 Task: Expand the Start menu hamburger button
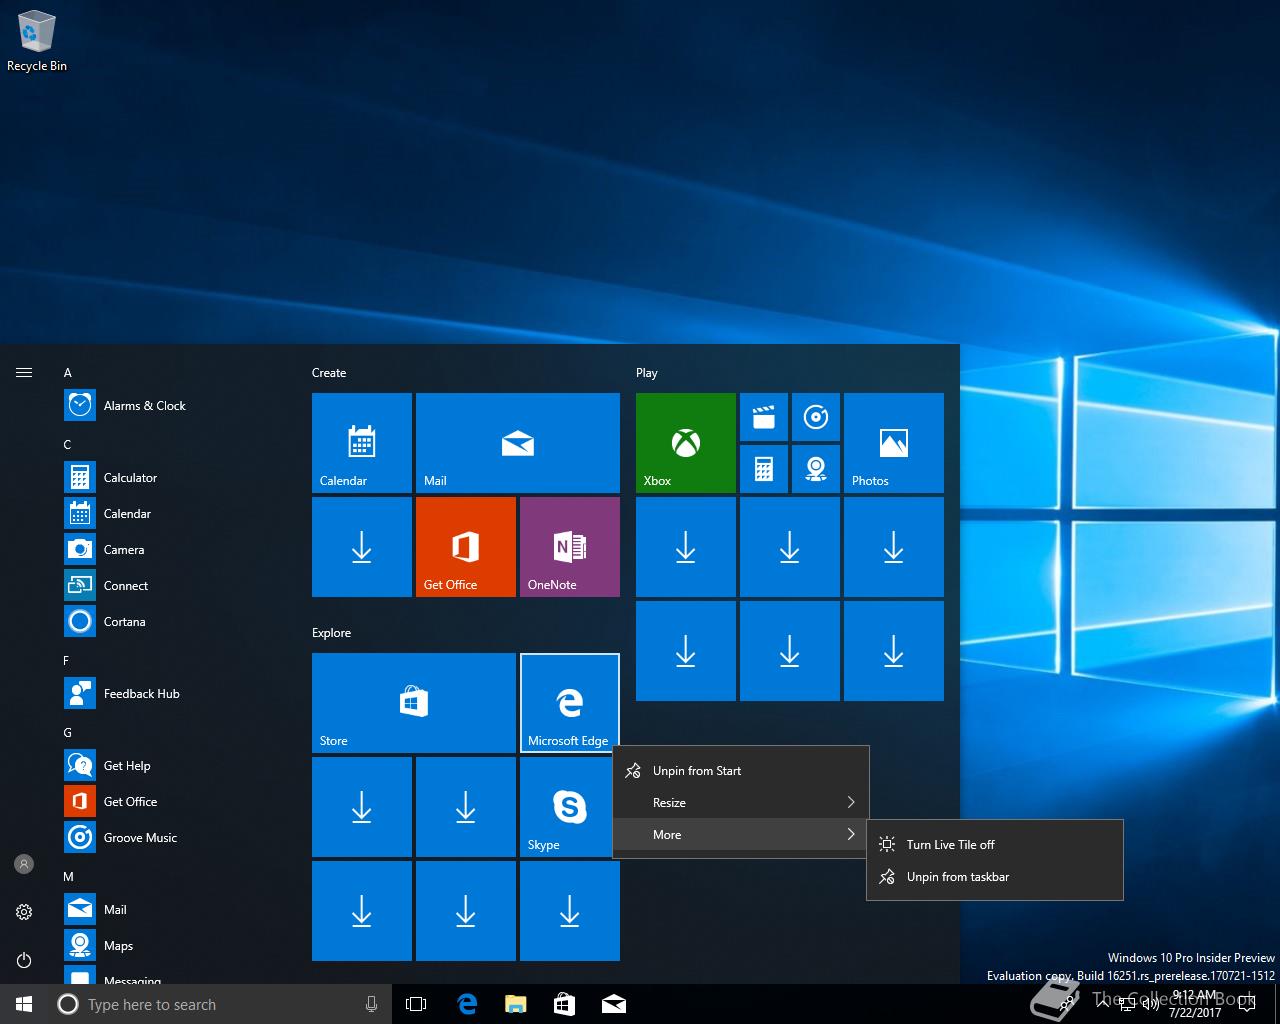coord(24,372)
